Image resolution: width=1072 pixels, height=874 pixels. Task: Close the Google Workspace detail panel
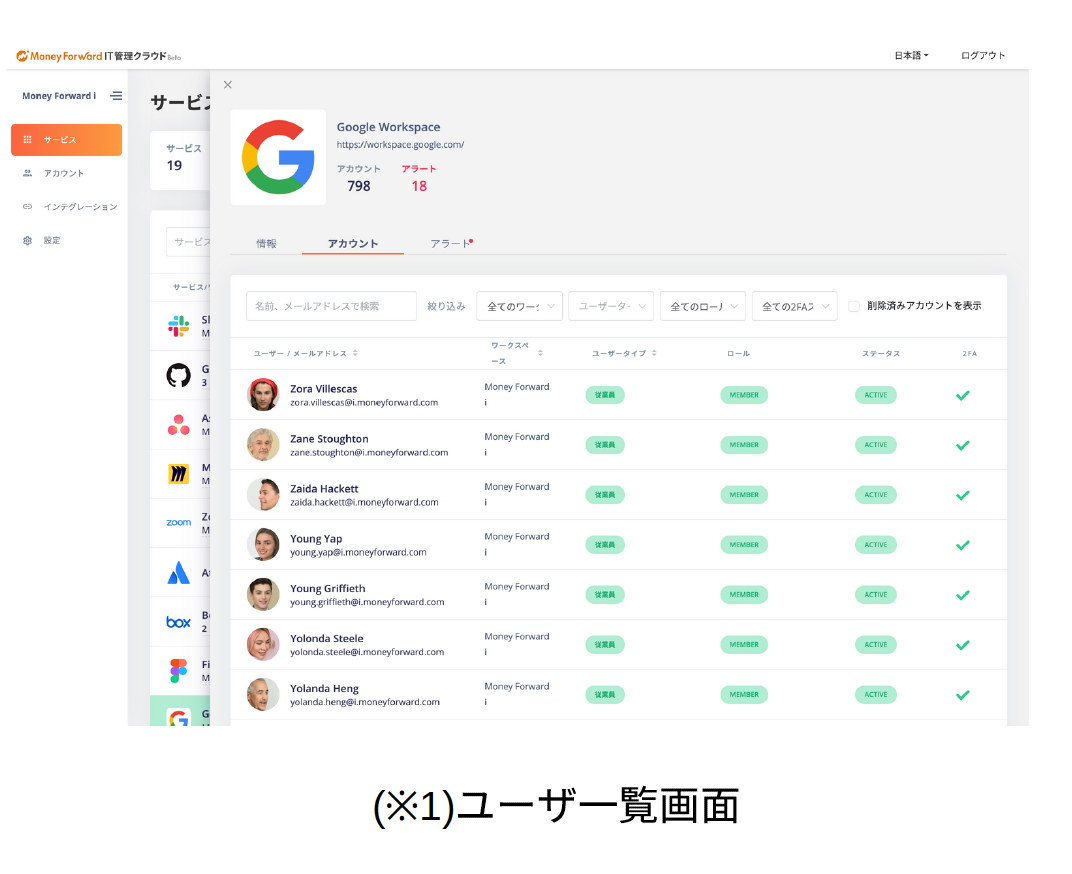[x=228, y=85]
